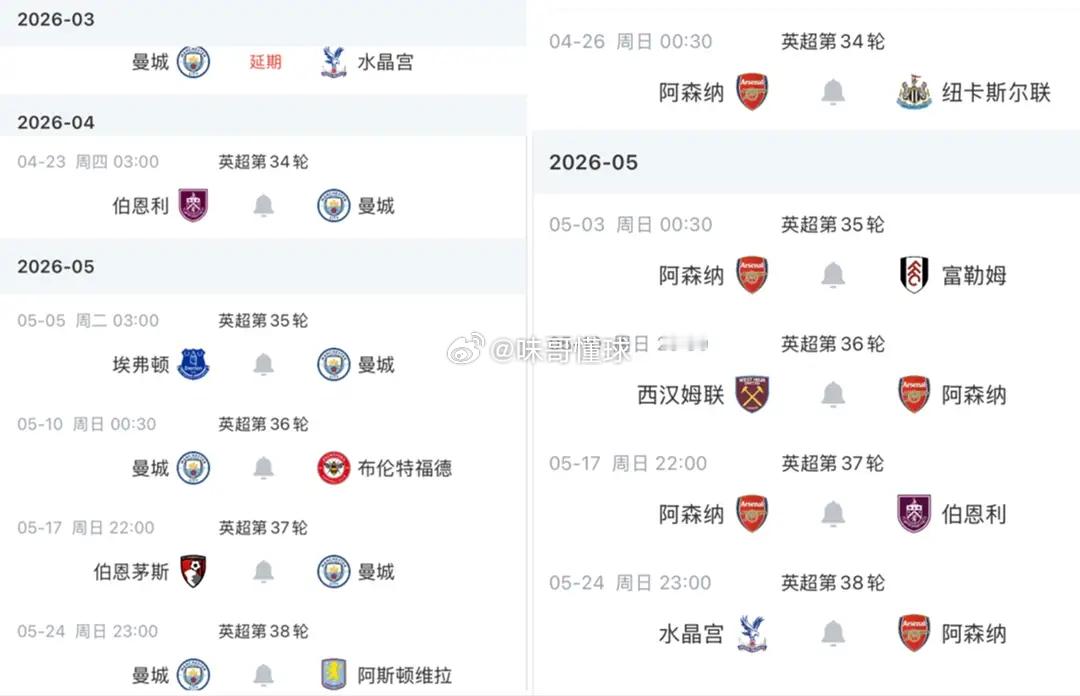Select the Burnley crest in the 04-23 fixture
The width and height of the screenshot is (1080, 696).
pyautogui.click(x=193, y=205)
